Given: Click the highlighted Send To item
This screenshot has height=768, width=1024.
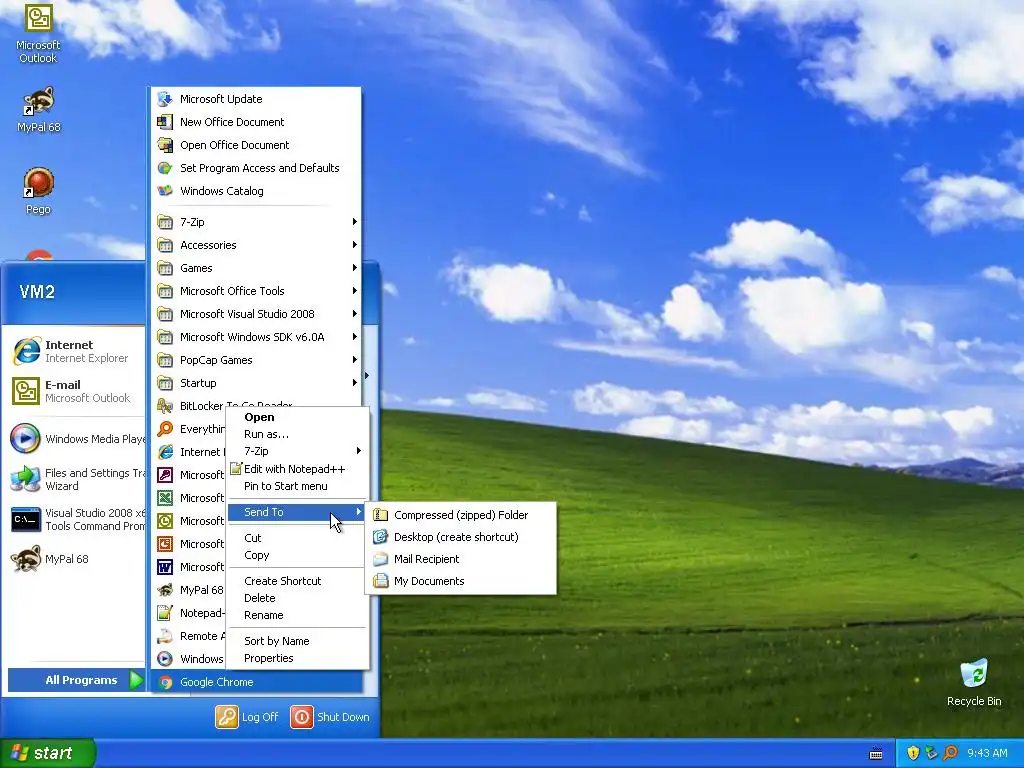Looking at the screenshot, I should click(x=297, y=512).
